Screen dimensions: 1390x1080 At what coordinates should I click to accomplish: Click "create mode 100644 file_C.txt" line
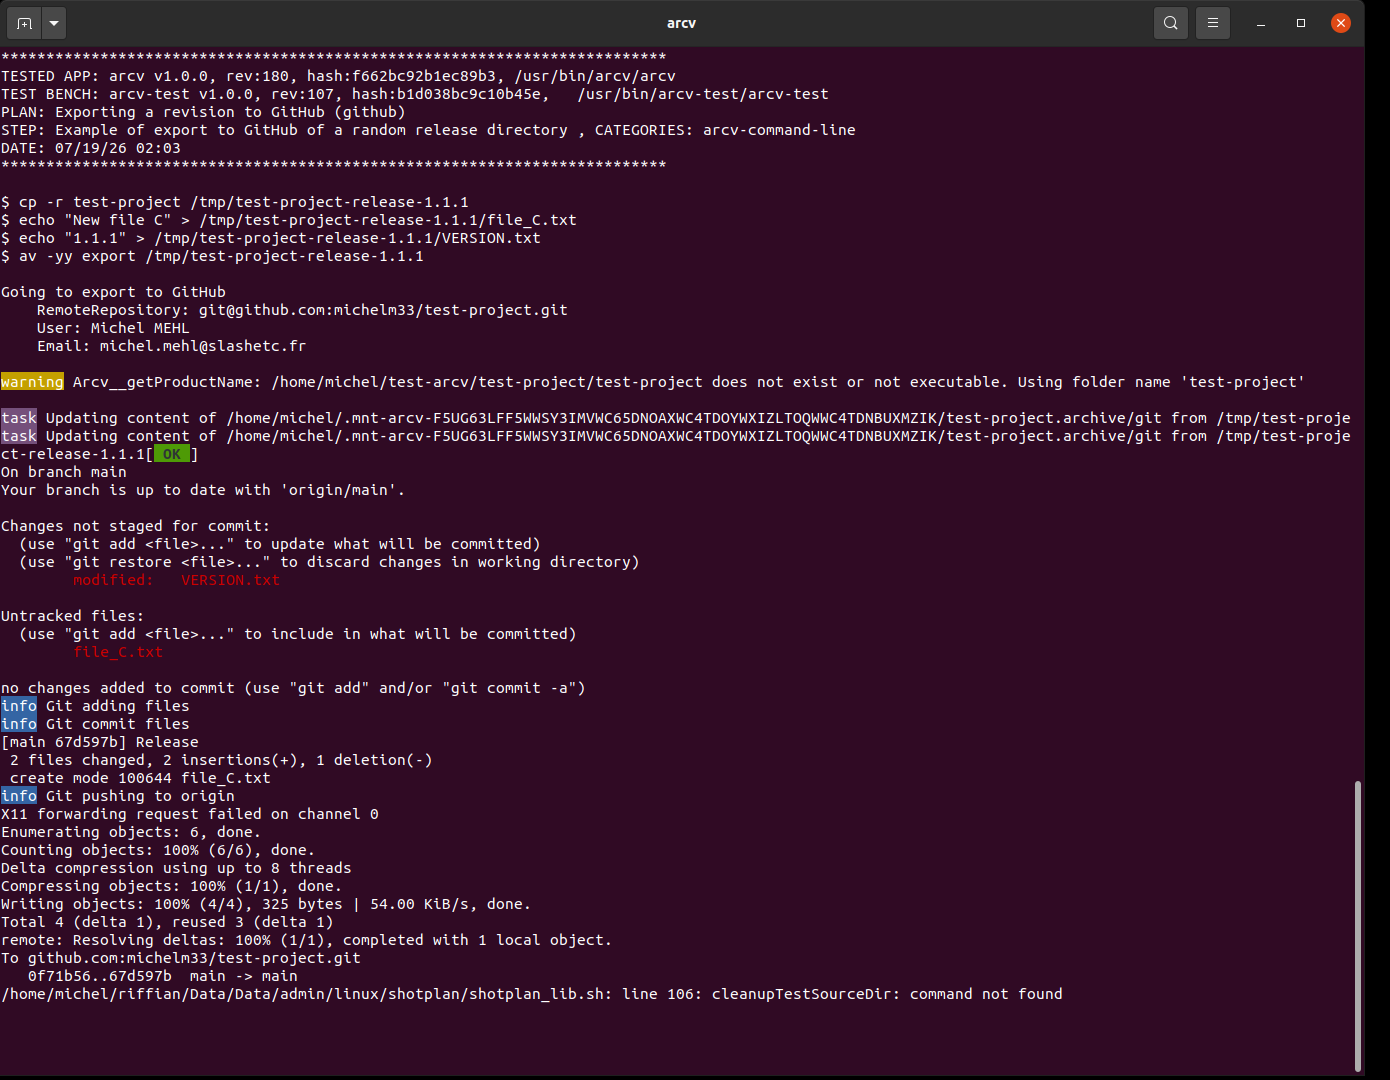tap(140, 778)
